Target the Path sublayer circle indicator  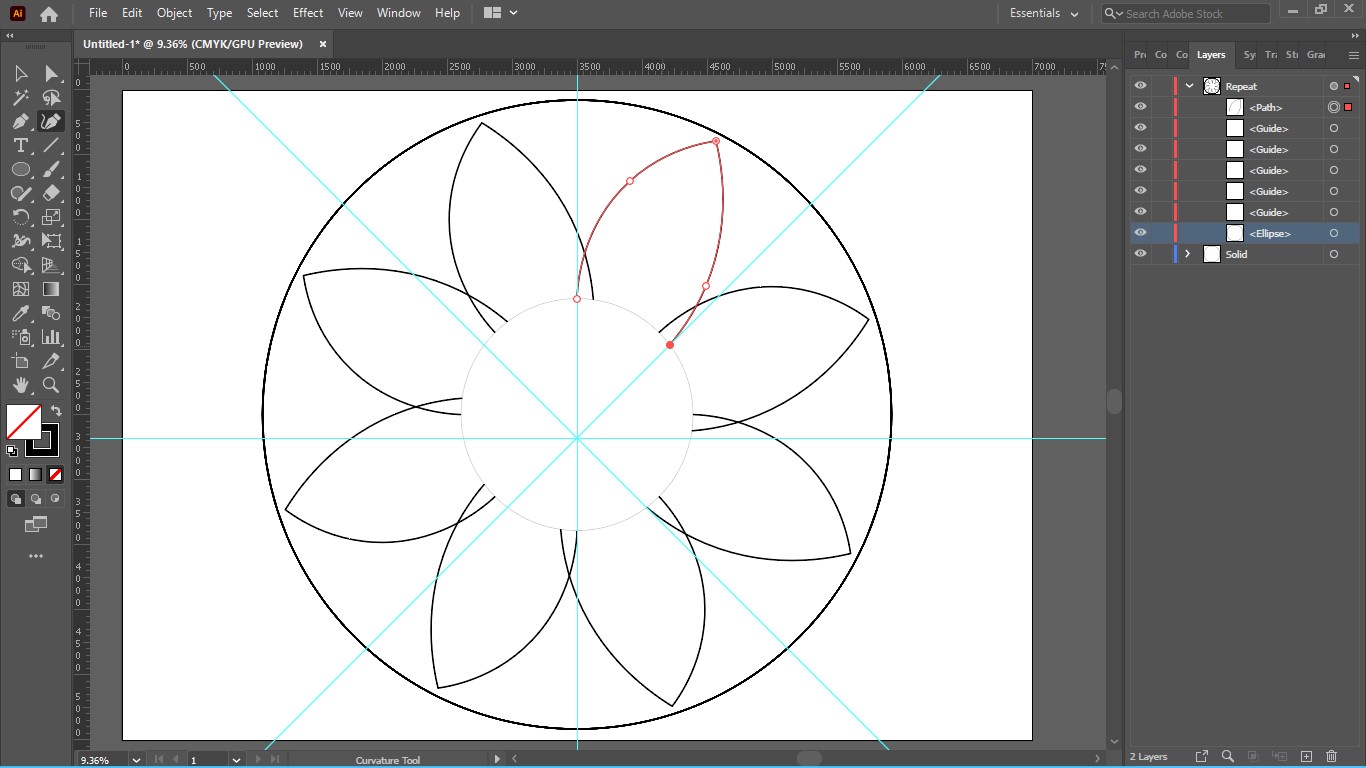1334,107
